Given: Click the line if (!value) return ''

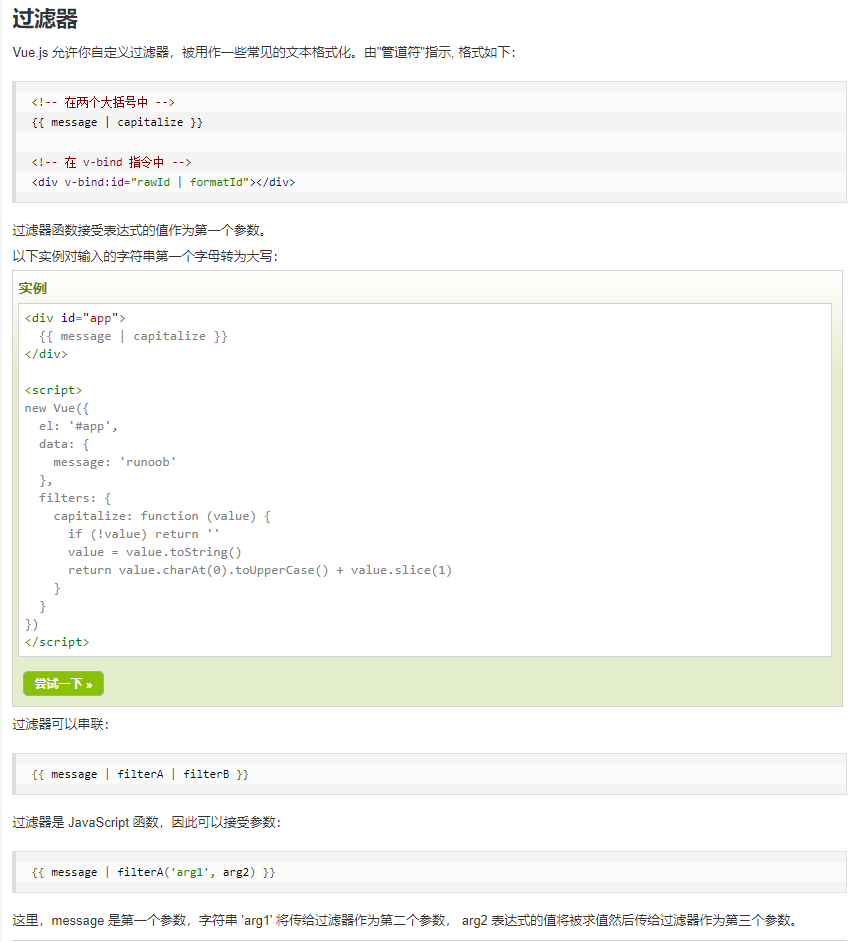Looking at the screenshot, I should 144,534.
